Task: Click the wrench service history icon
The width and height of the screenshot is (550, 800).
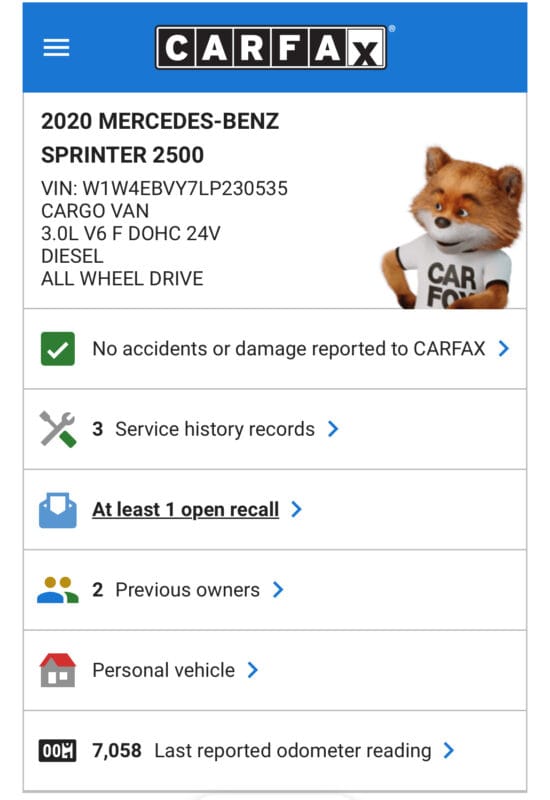Action: (x=58, y=429)
